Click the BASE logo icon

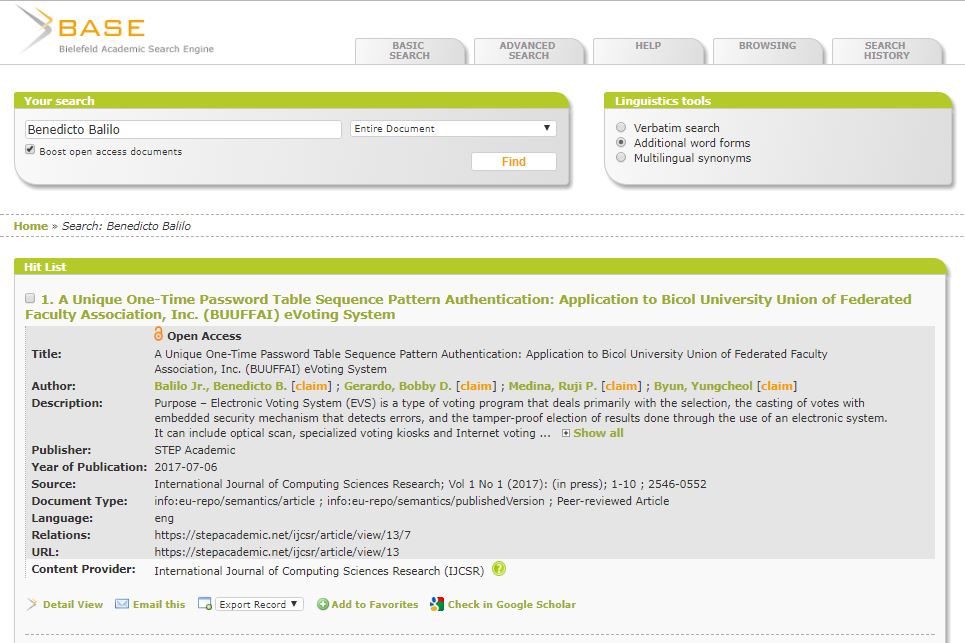(34, 28)
